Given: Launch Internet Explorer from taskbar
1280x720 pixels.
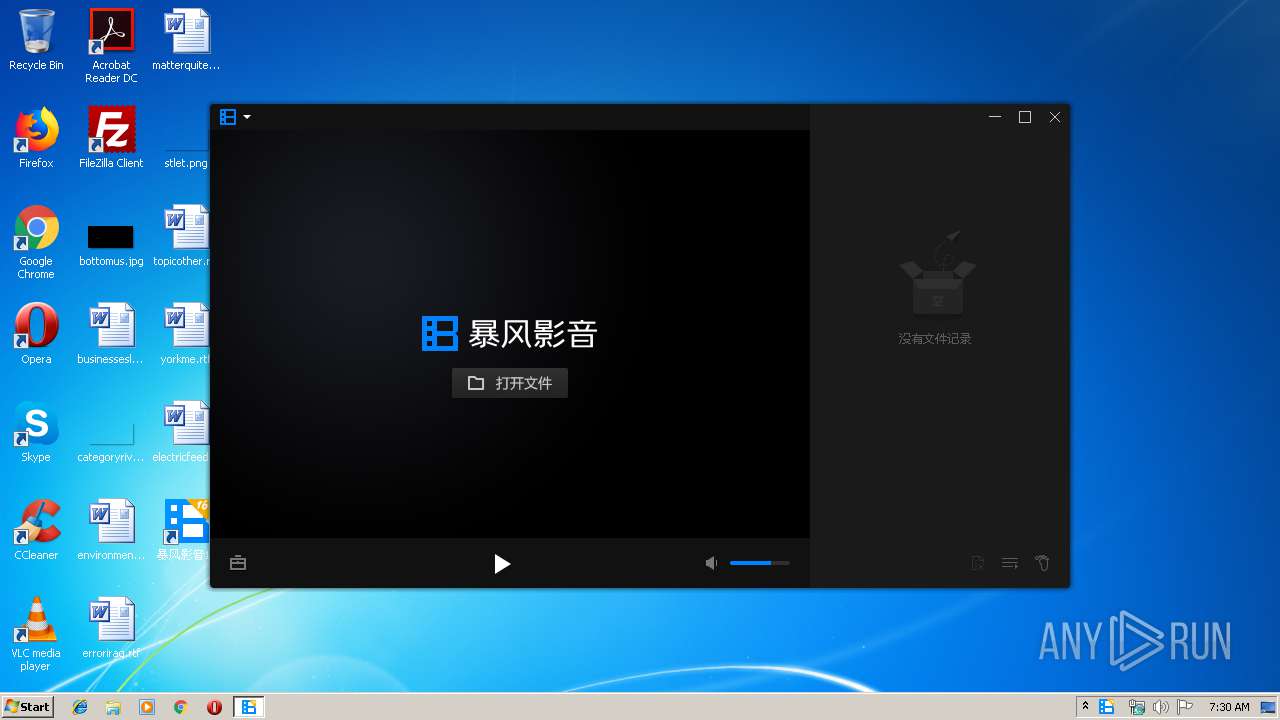Looking at the screenshot, I should (80, 707).
